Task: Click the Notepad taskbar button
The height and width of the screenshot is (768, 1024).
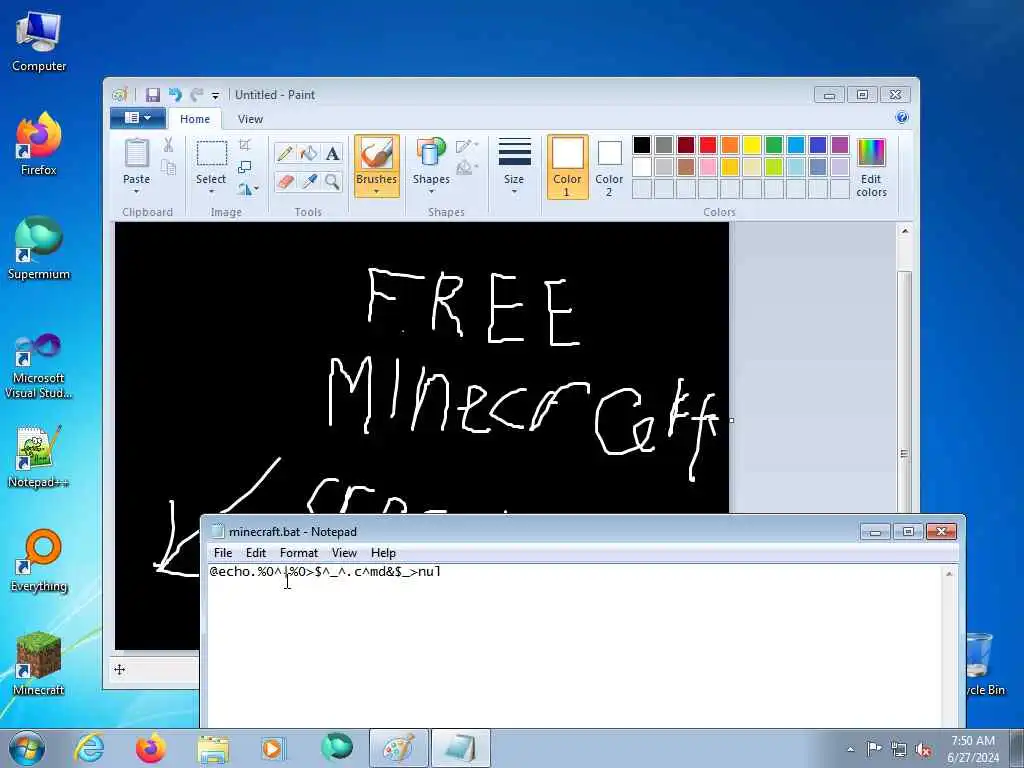Action: (460, 748)
